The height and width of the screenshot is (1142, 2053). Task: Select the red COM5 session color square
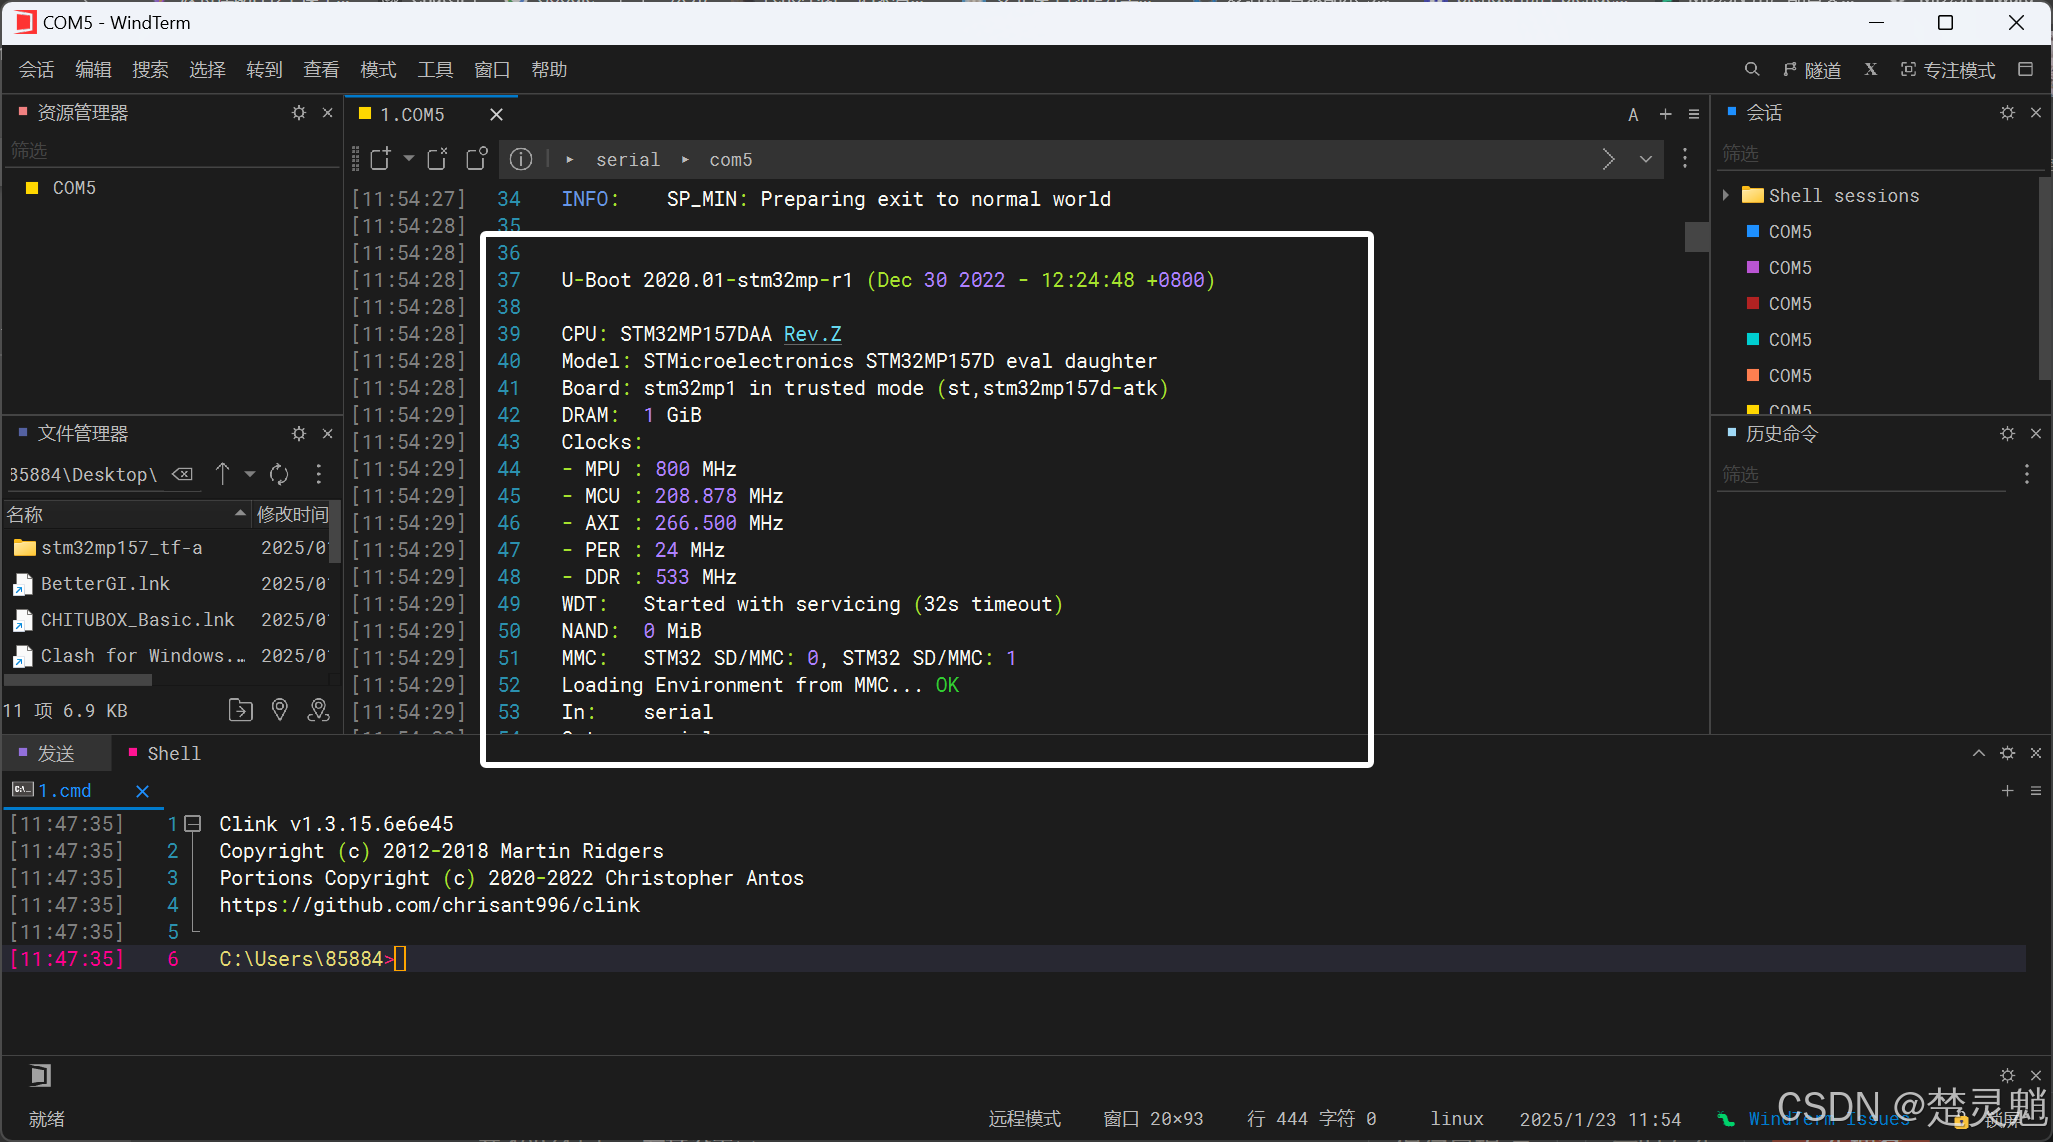[x=1752, y=303]
